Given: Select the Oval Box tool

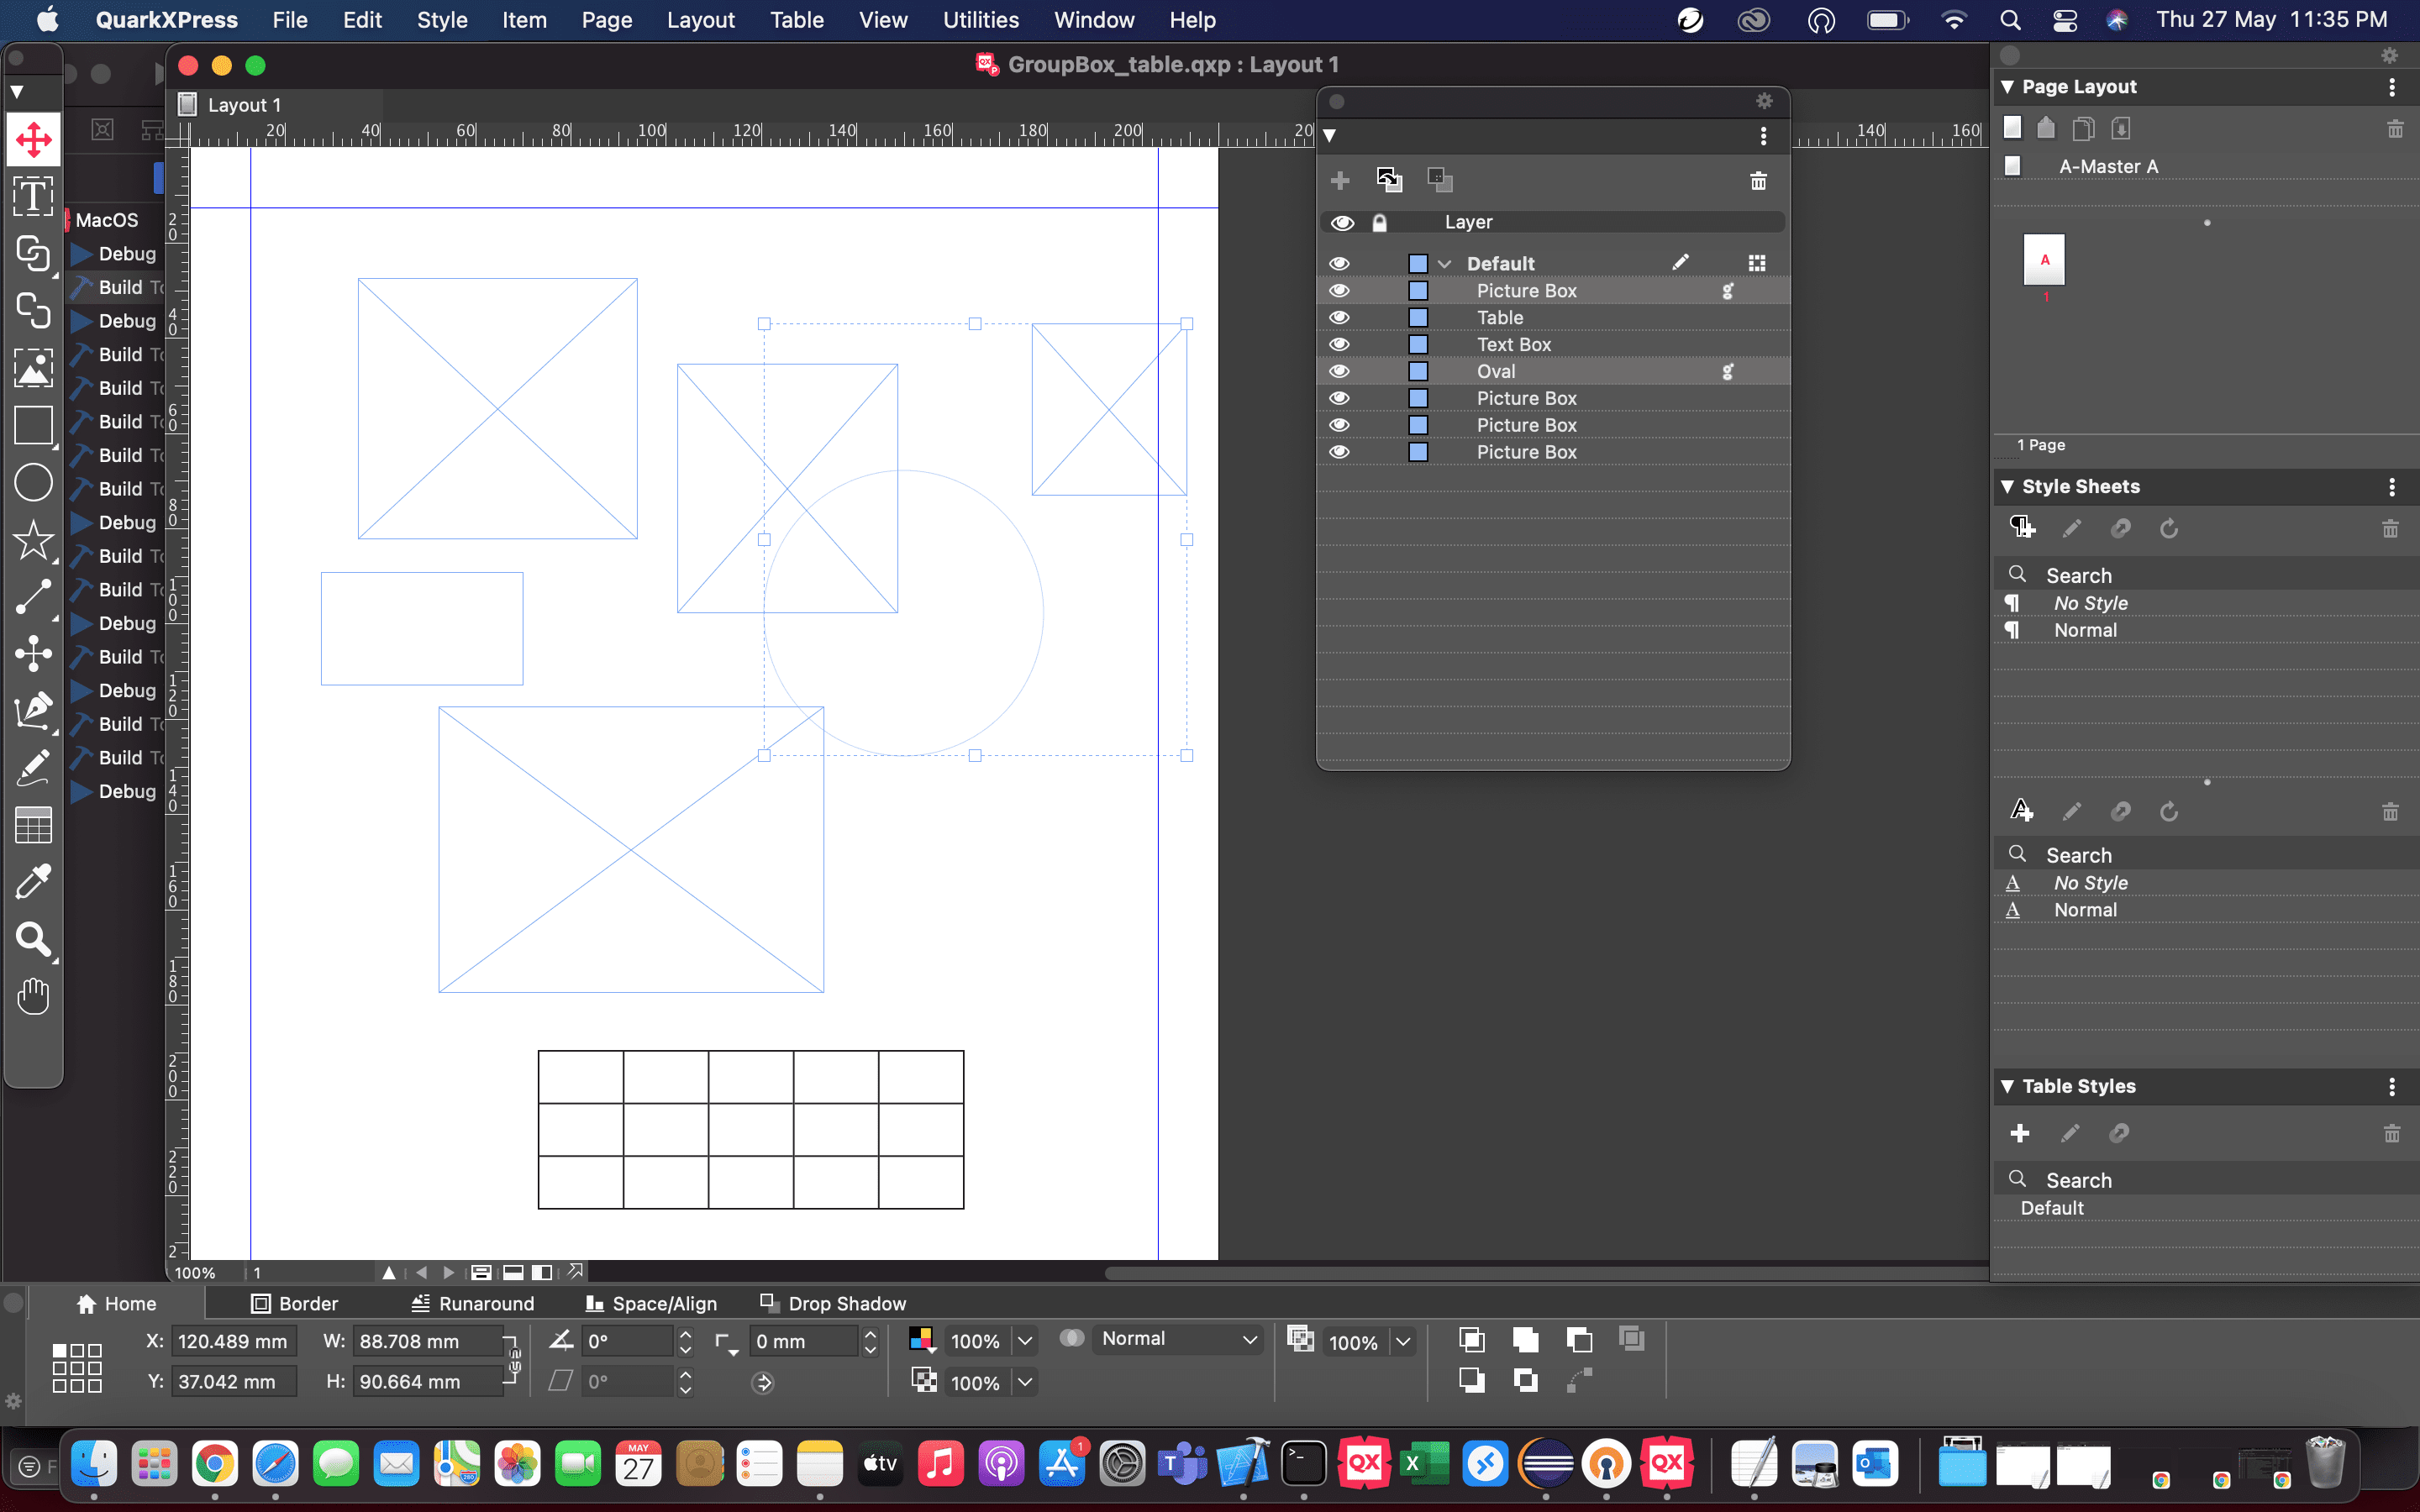Looking at the screenshot, I should click(x=33, y=483).
